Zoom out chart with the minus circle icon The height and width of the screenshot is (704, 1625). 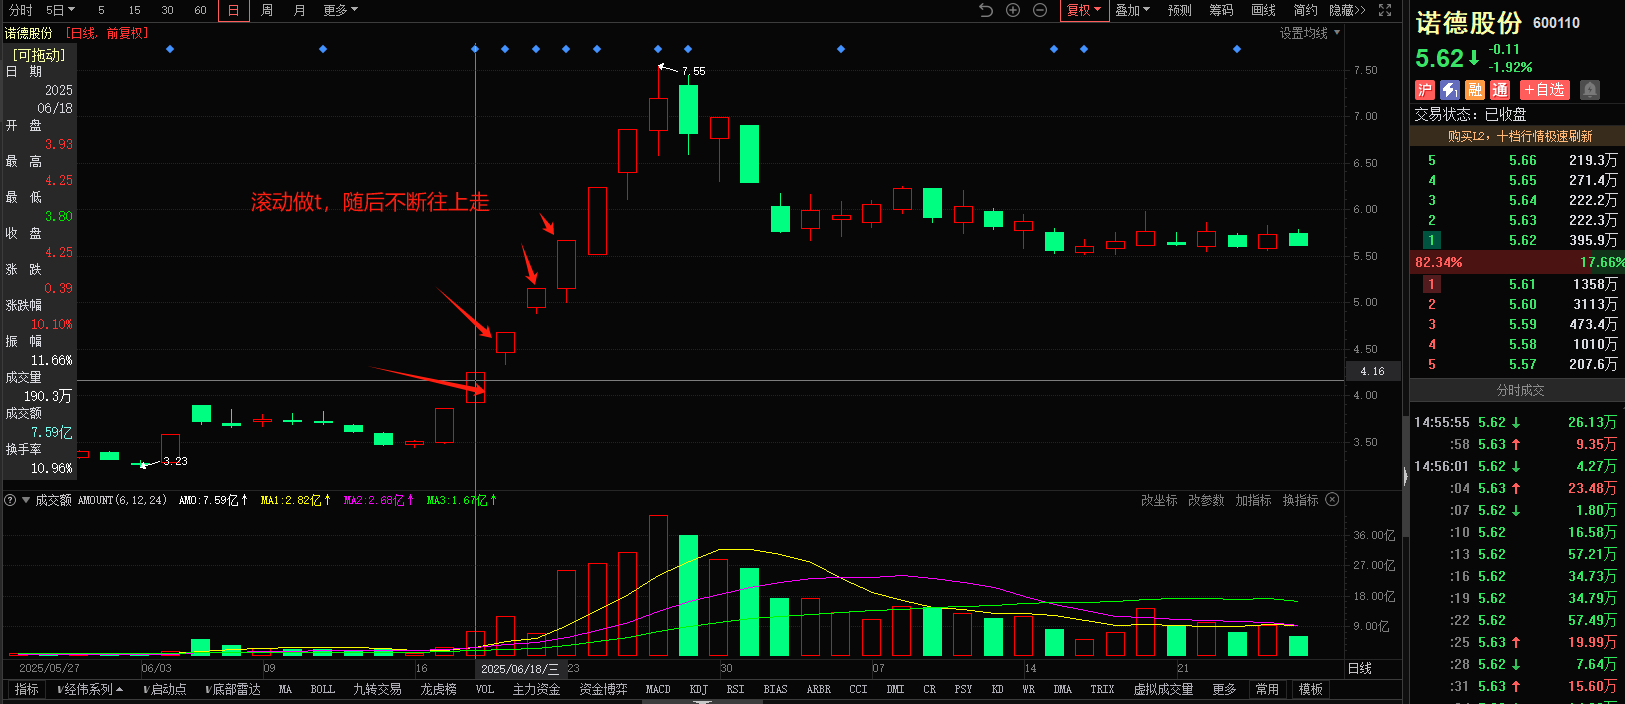[x=1040, y=10]
